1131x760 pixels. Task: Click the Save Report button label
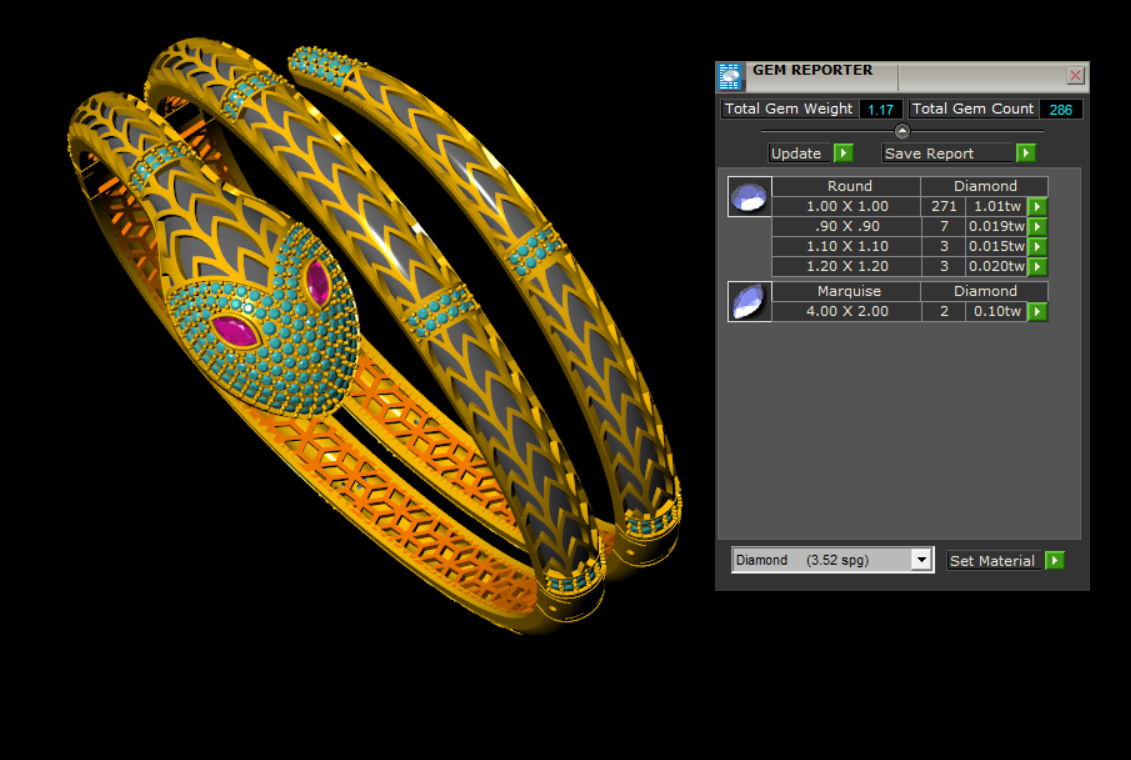coord(929,153)
